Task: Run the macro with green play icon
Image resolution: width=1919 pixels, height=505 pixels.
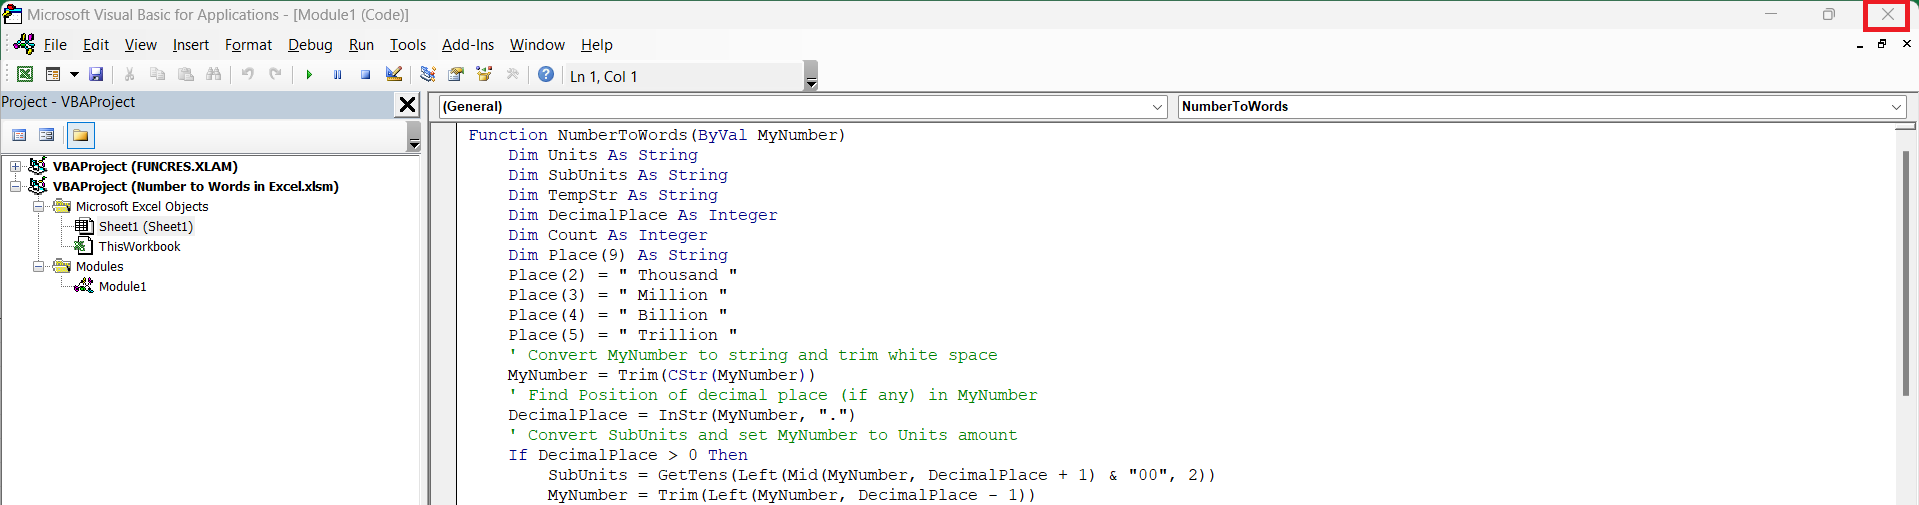Action: point(309,75)
